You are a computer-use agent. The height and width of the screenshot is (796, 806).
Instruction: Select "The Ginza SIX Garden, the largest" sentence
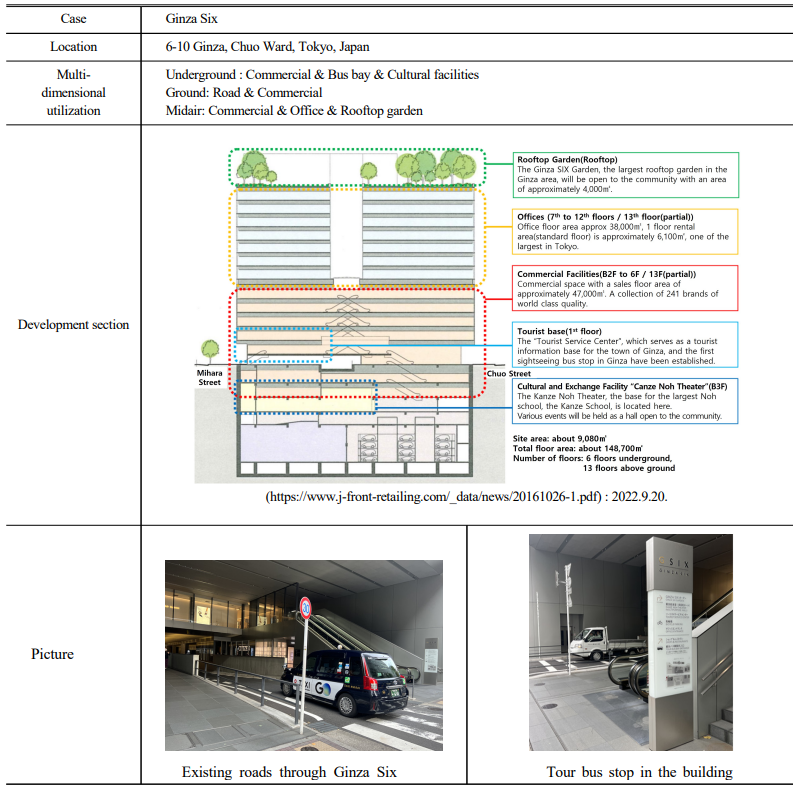[x=622, y=179]
